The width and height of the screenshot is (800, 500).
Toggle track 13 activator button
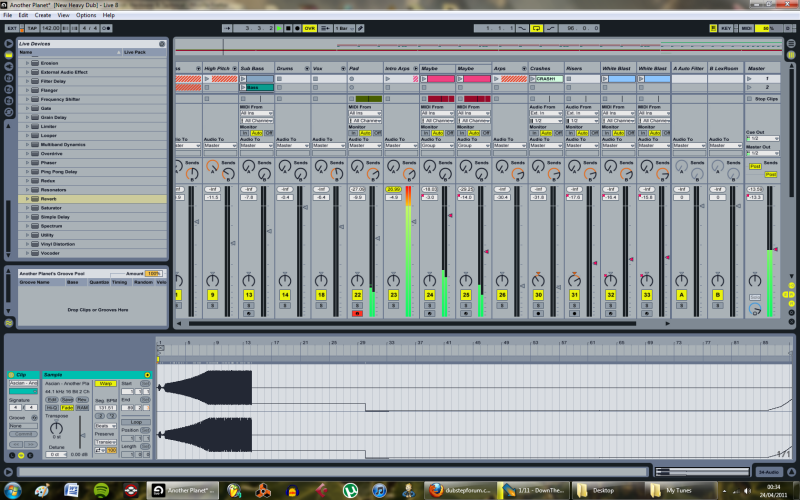pyautogui.click(x=248, y=295)
